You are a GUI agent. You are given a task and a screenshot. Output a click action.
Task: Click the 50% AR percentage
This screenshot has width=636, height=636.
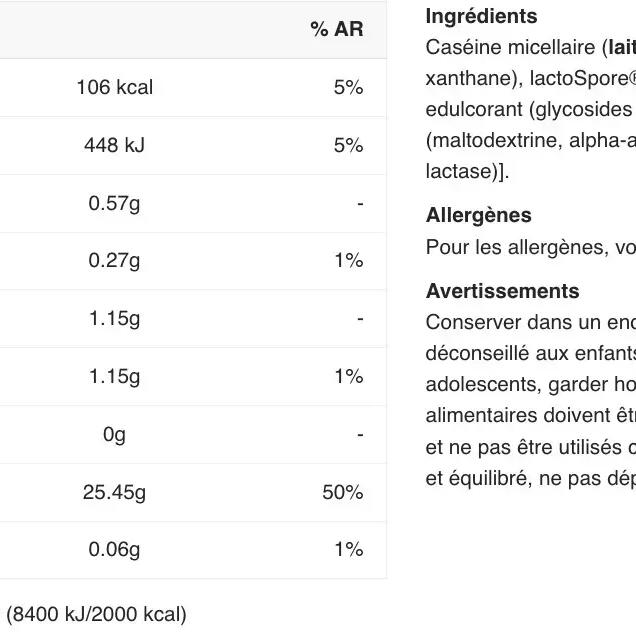click(343, 492)
